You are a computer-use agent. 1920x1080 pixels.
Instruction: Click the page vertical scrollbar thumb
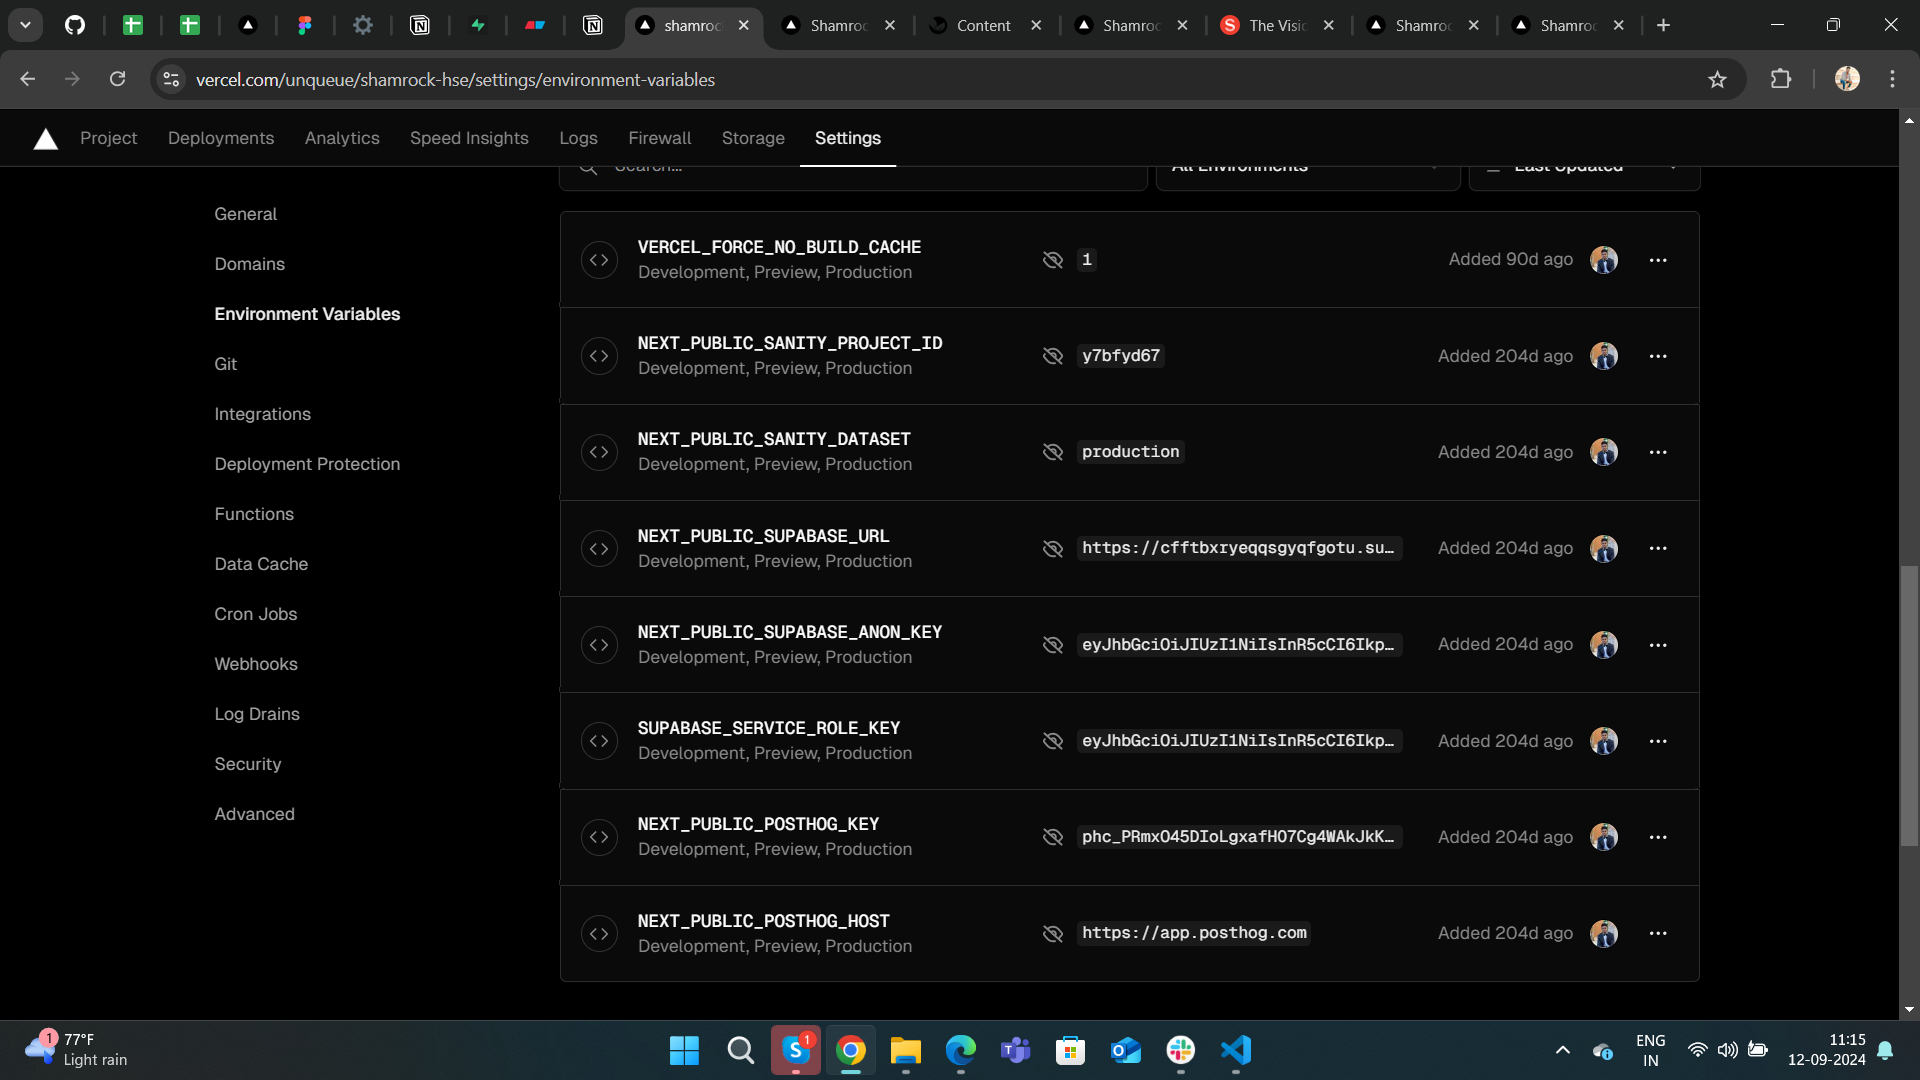pyautogui.click(x=1909, y=705)
